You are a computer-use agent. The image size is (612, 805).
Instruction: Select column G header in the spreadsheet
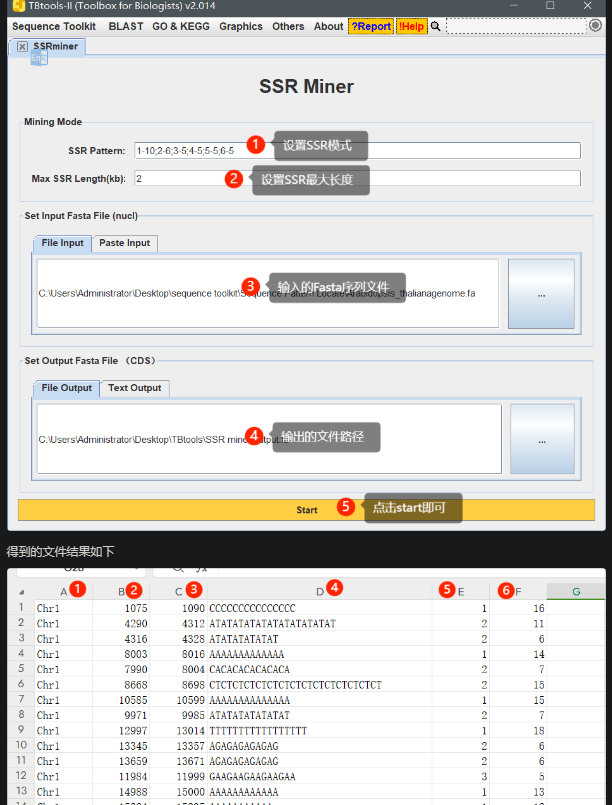(576, 592)
